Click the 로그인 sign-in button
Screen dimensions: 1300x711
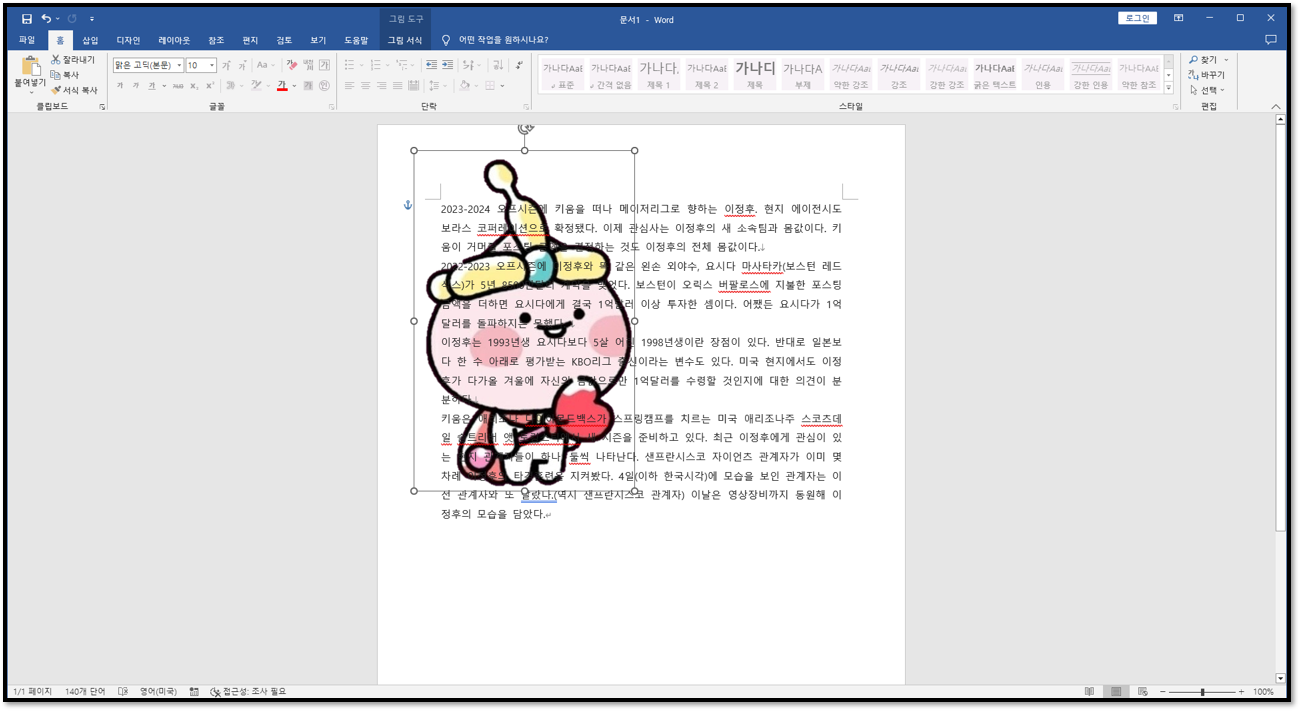click(1137, 18)
